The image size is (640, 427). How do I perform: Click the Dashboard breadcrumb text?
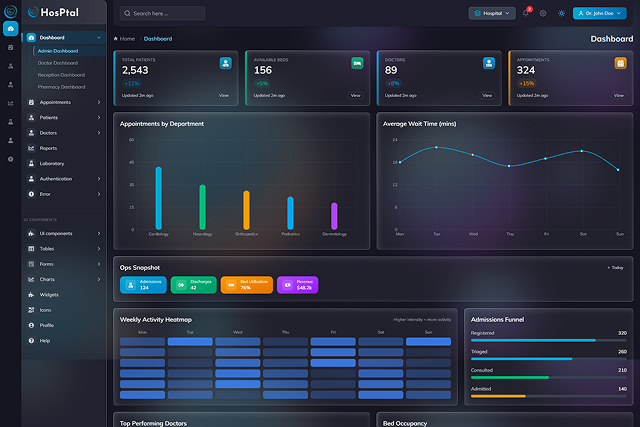pyautogui.click(x=158, y=39)
